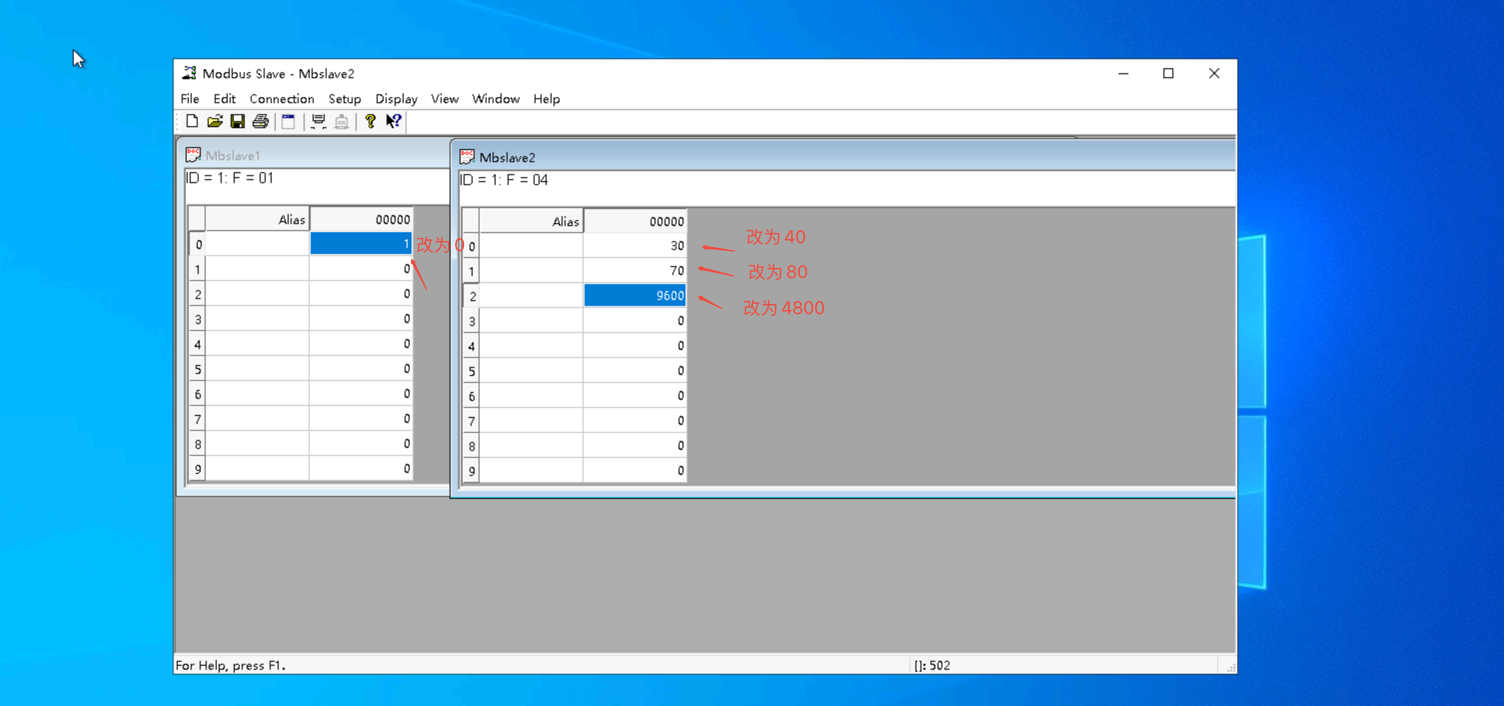Open the Setup menu
The width and height of the screenshot is (1504, 706).
tap(345, 99)
